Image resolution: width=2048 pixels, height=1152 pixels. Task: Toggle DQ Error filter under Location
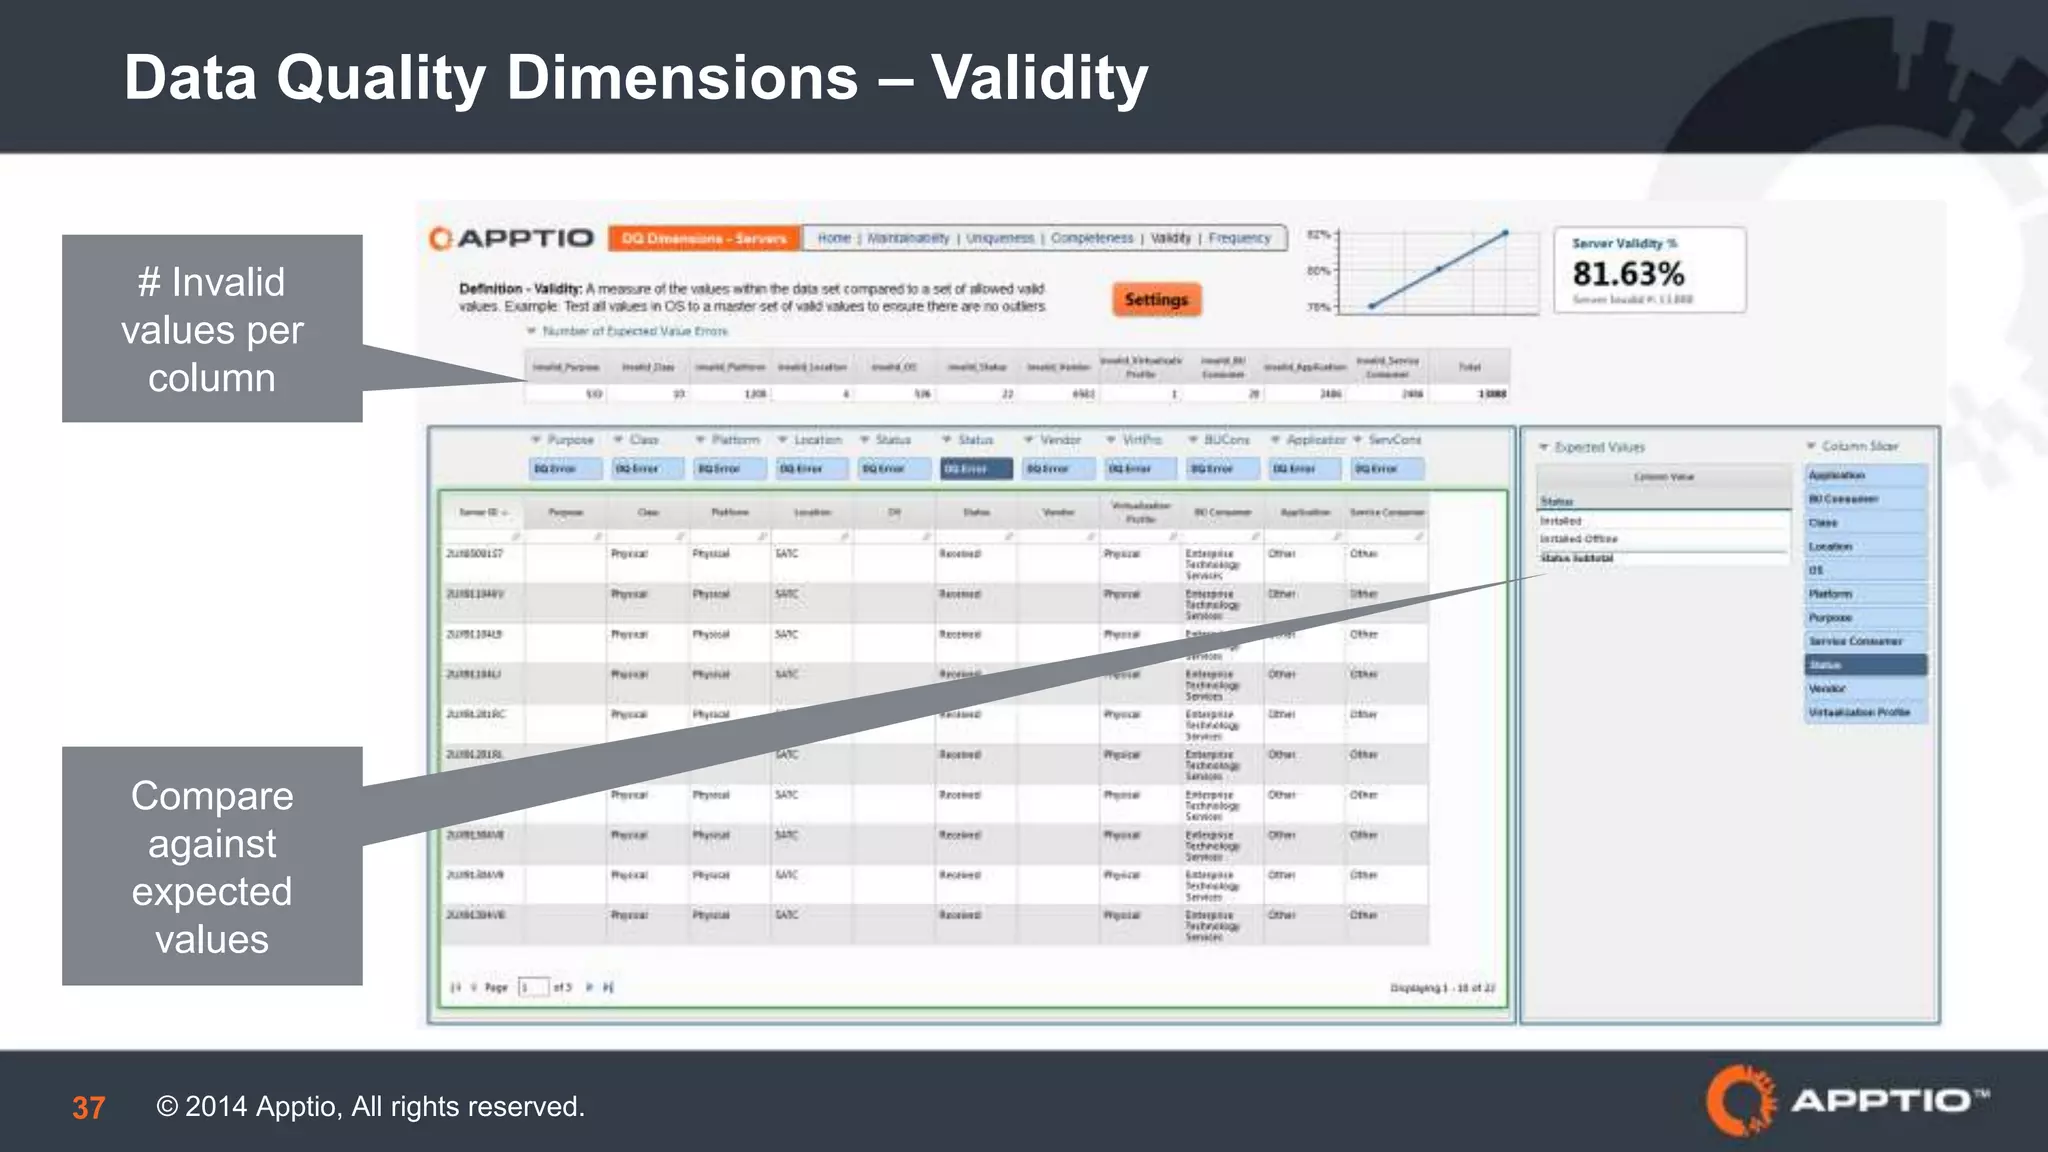pos(811,468)
